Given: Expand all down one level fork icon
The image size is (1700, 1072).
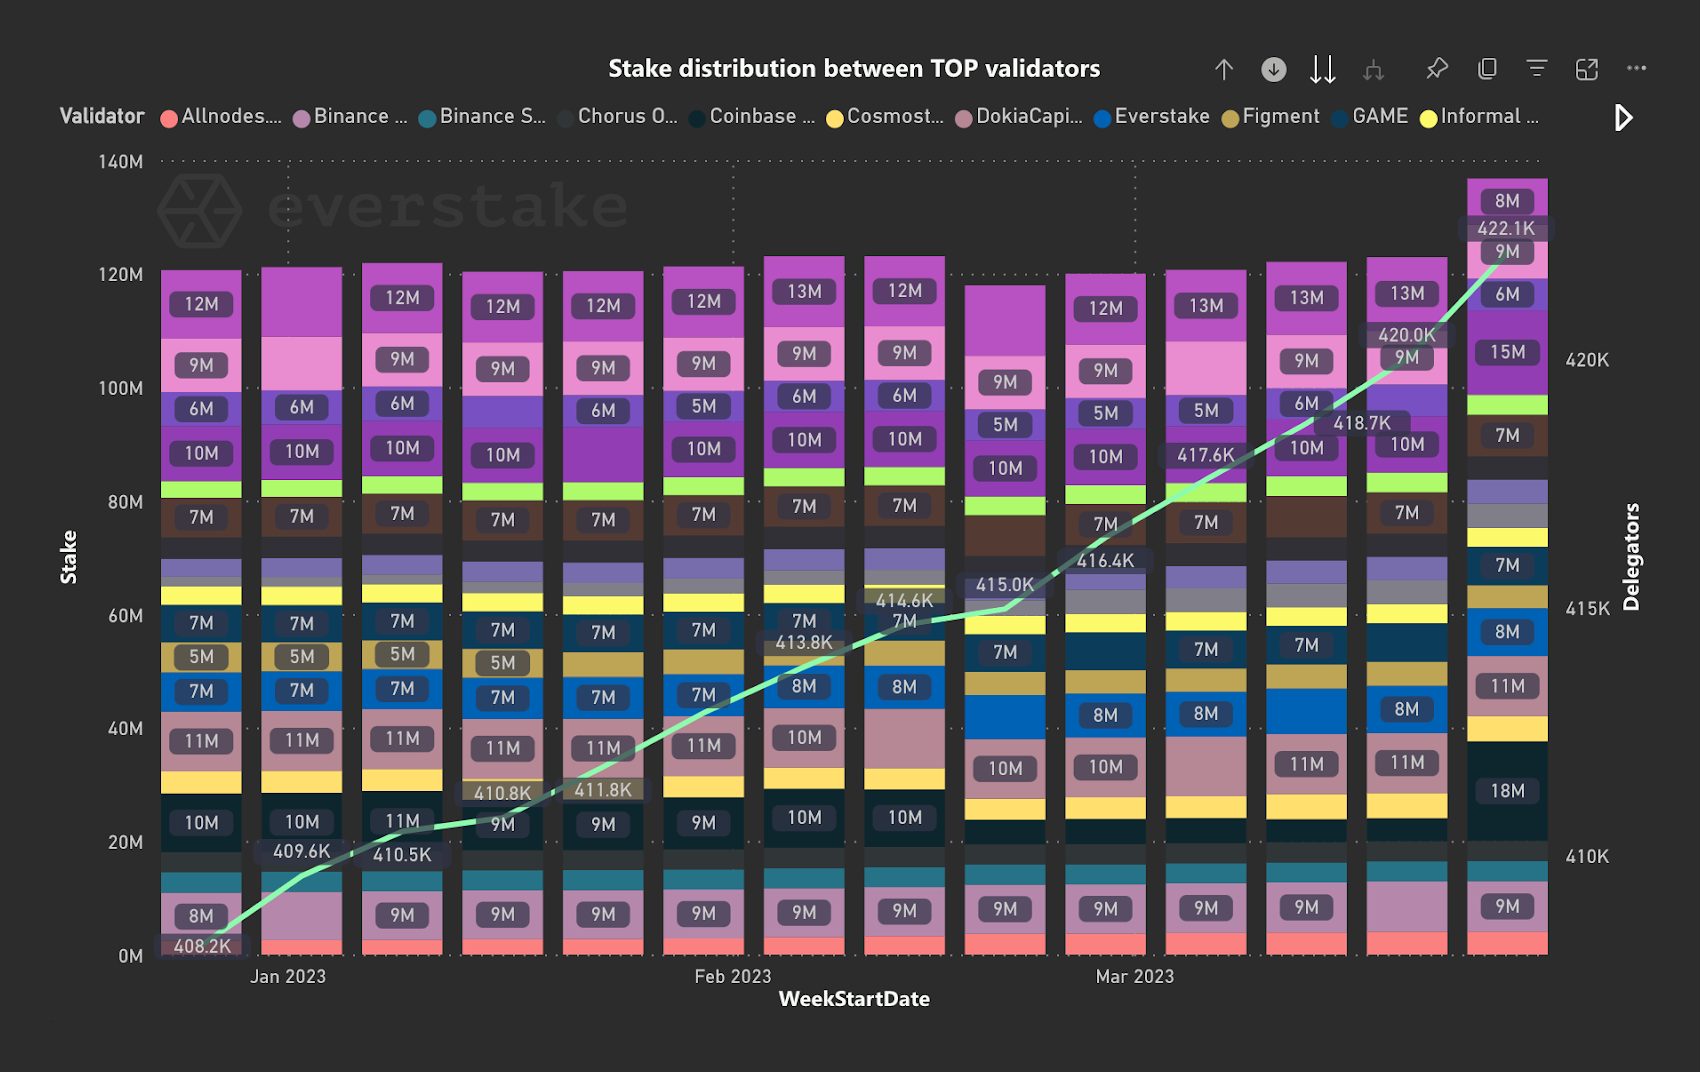Looking at the screenshot, I should [x=1374, y=69].
